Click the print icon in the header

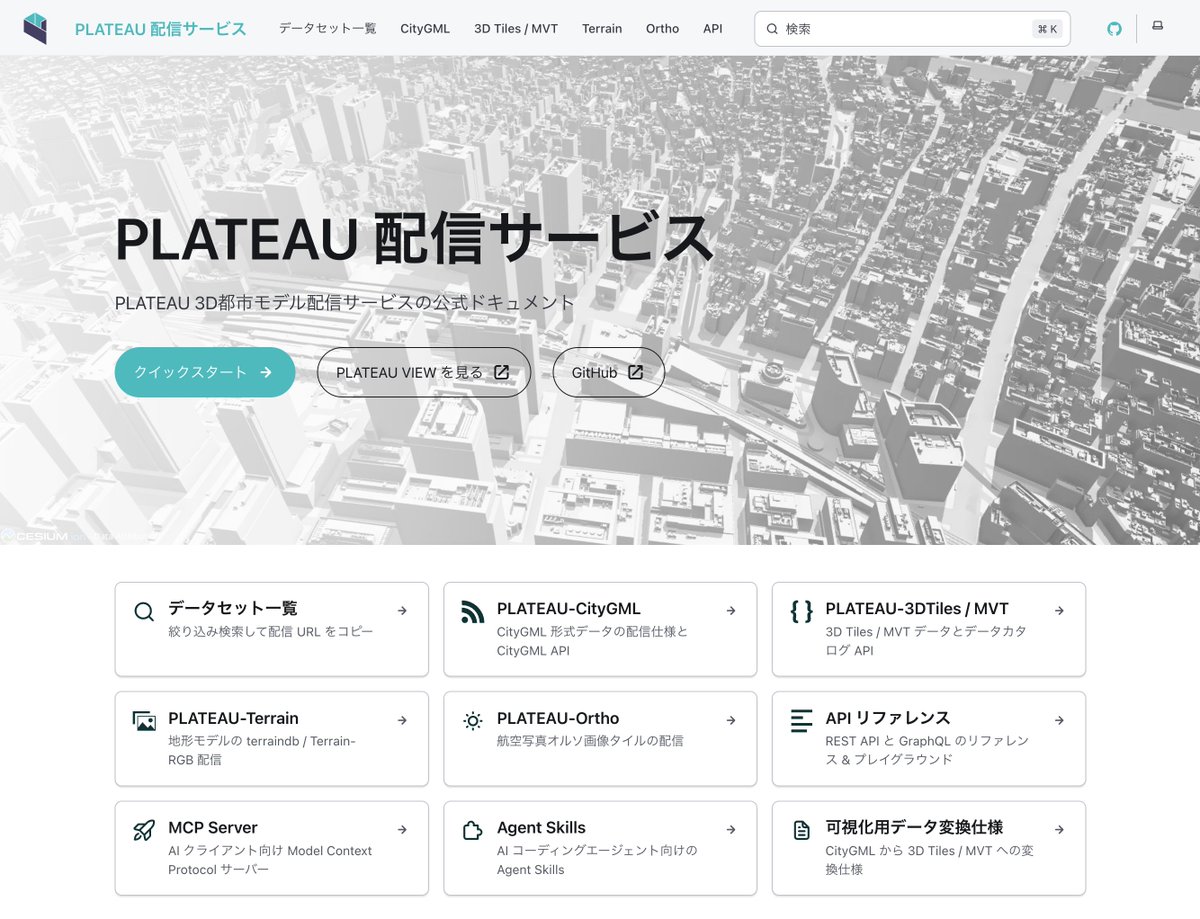point(1157,27)
